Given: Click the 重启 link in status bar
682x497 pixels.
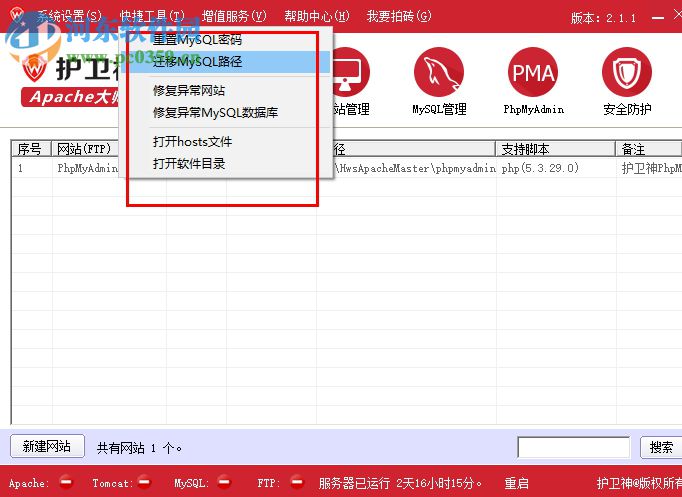Looking at the screenshot, I should click(516, 483).
